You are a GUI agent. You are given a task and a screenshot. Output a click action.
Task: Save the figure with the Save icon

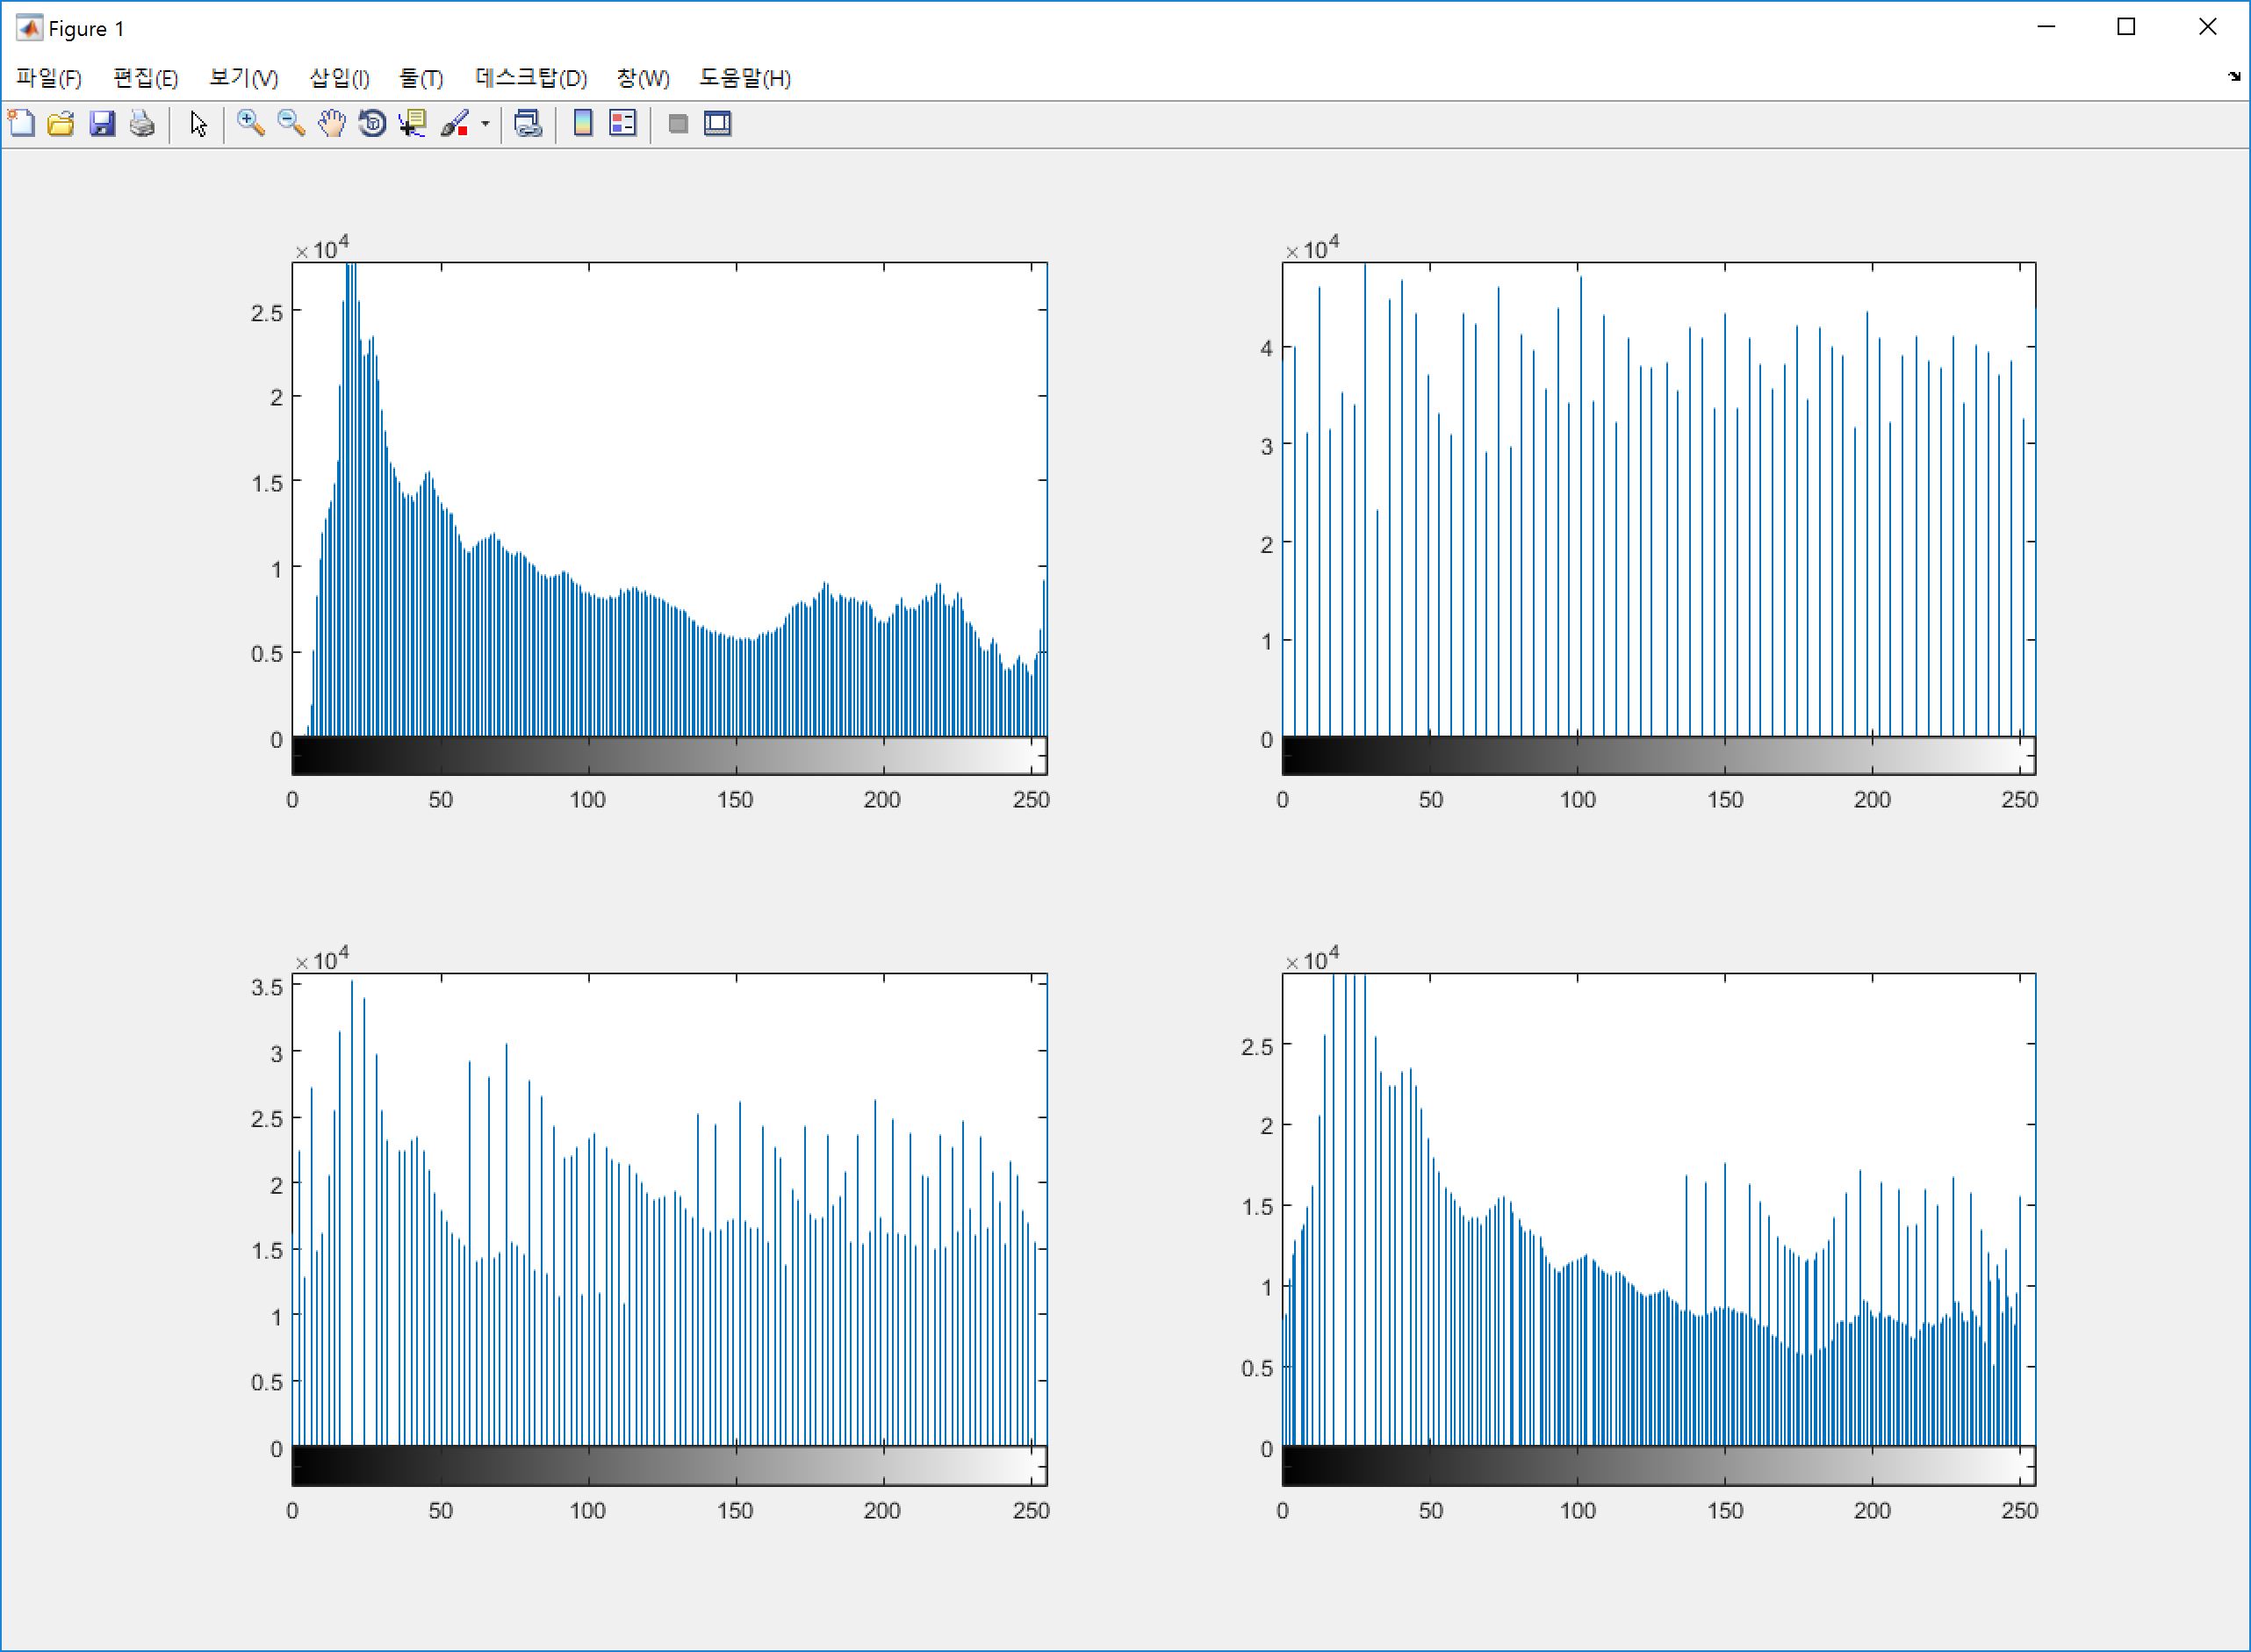point(101,124)
